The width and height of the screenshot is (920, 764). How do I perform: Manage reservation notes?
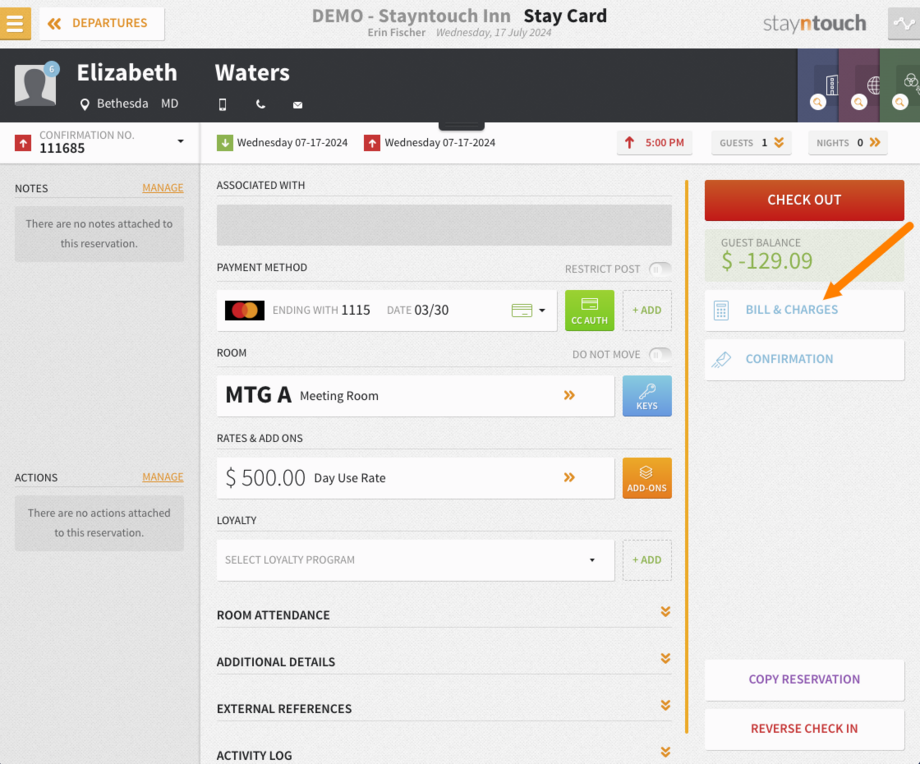[x=163, y=188]
